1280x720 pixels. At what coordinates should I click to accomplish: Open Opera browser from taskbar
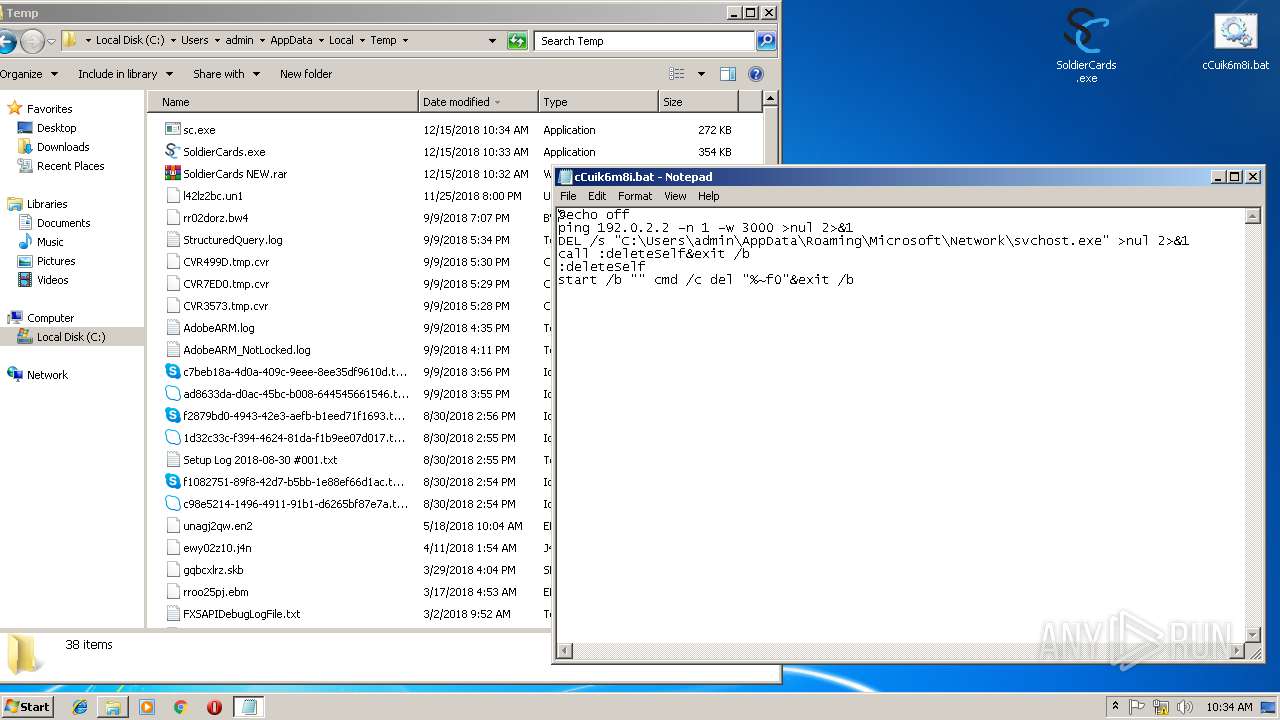pyautogui.click(x=214, y=707)
